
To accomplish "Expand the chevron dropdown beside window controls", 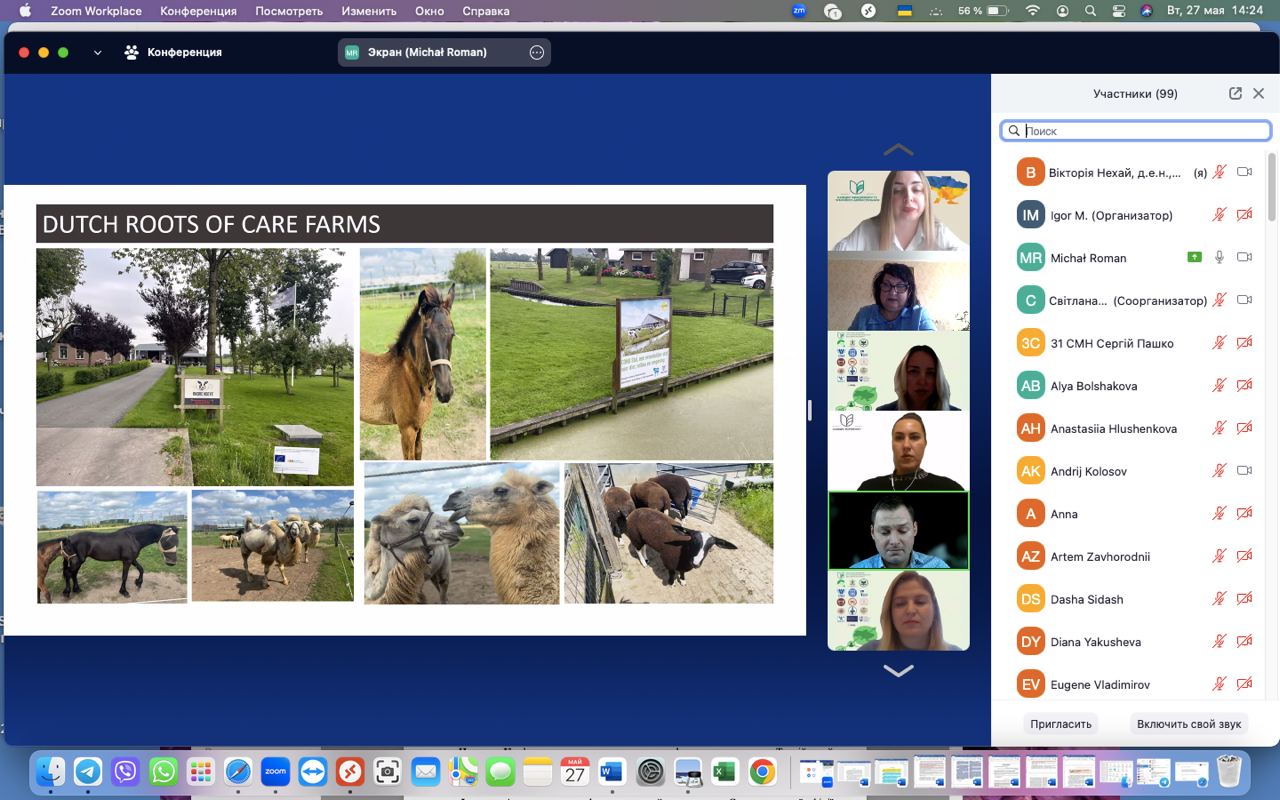I will (x=97, y=53).
